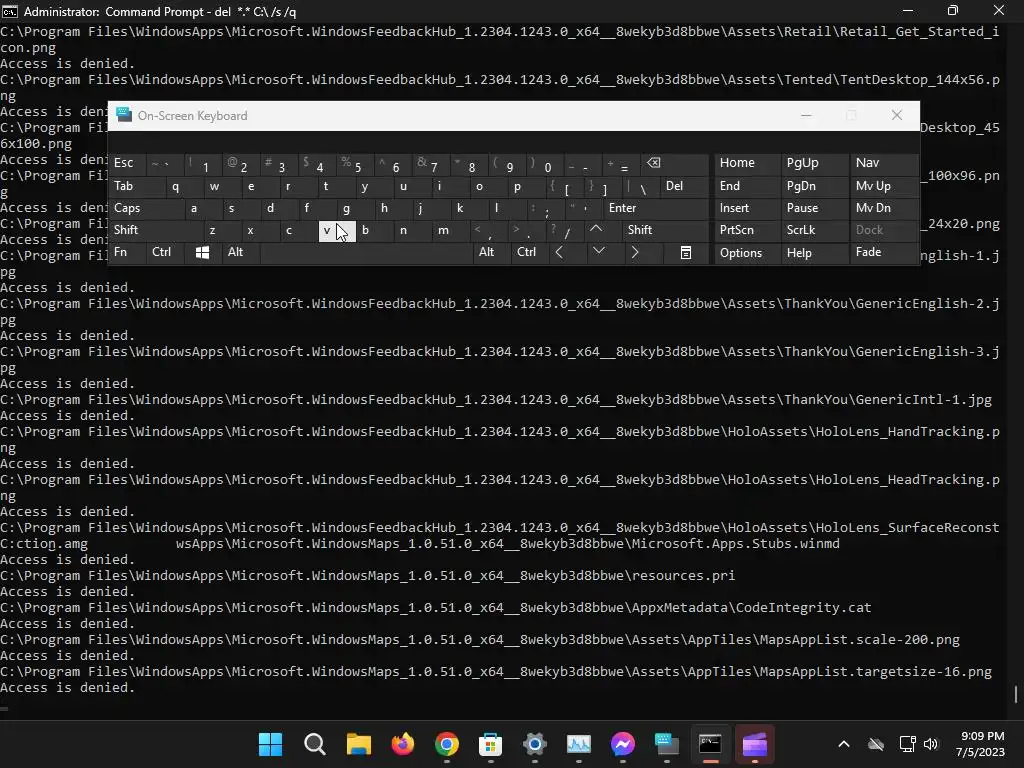Screen dimensions: 1024x768
Task: Click the number 0 key
Action: click(545, 163)
